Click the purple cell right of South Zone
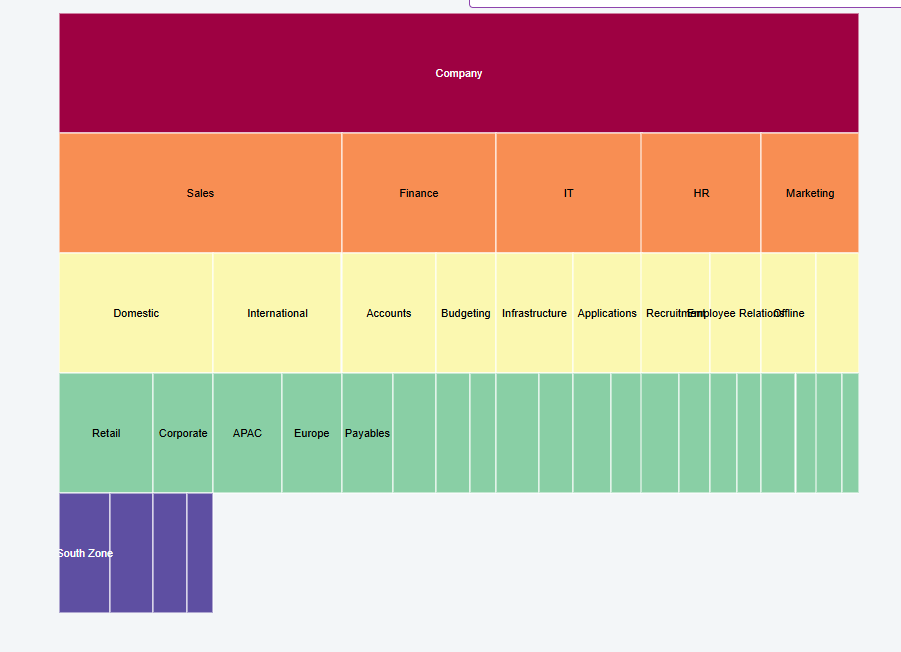 point(132,553)
